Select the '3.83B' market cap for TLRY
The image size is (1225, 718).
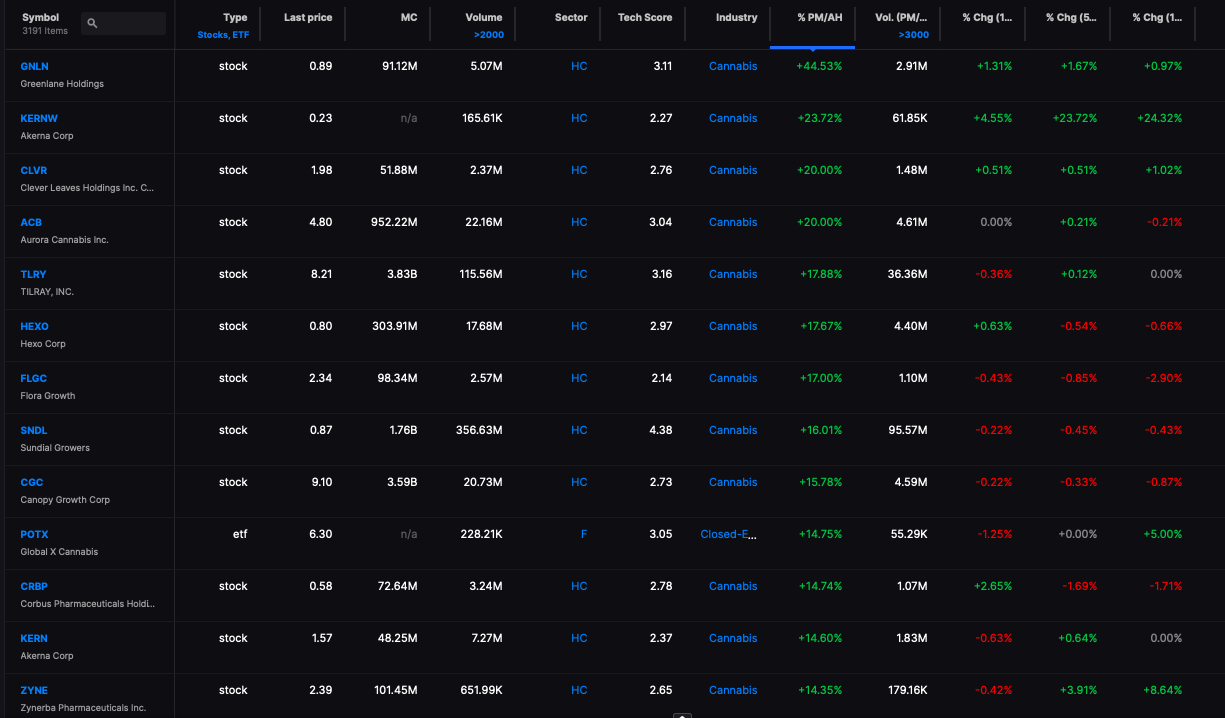(402, 274)
